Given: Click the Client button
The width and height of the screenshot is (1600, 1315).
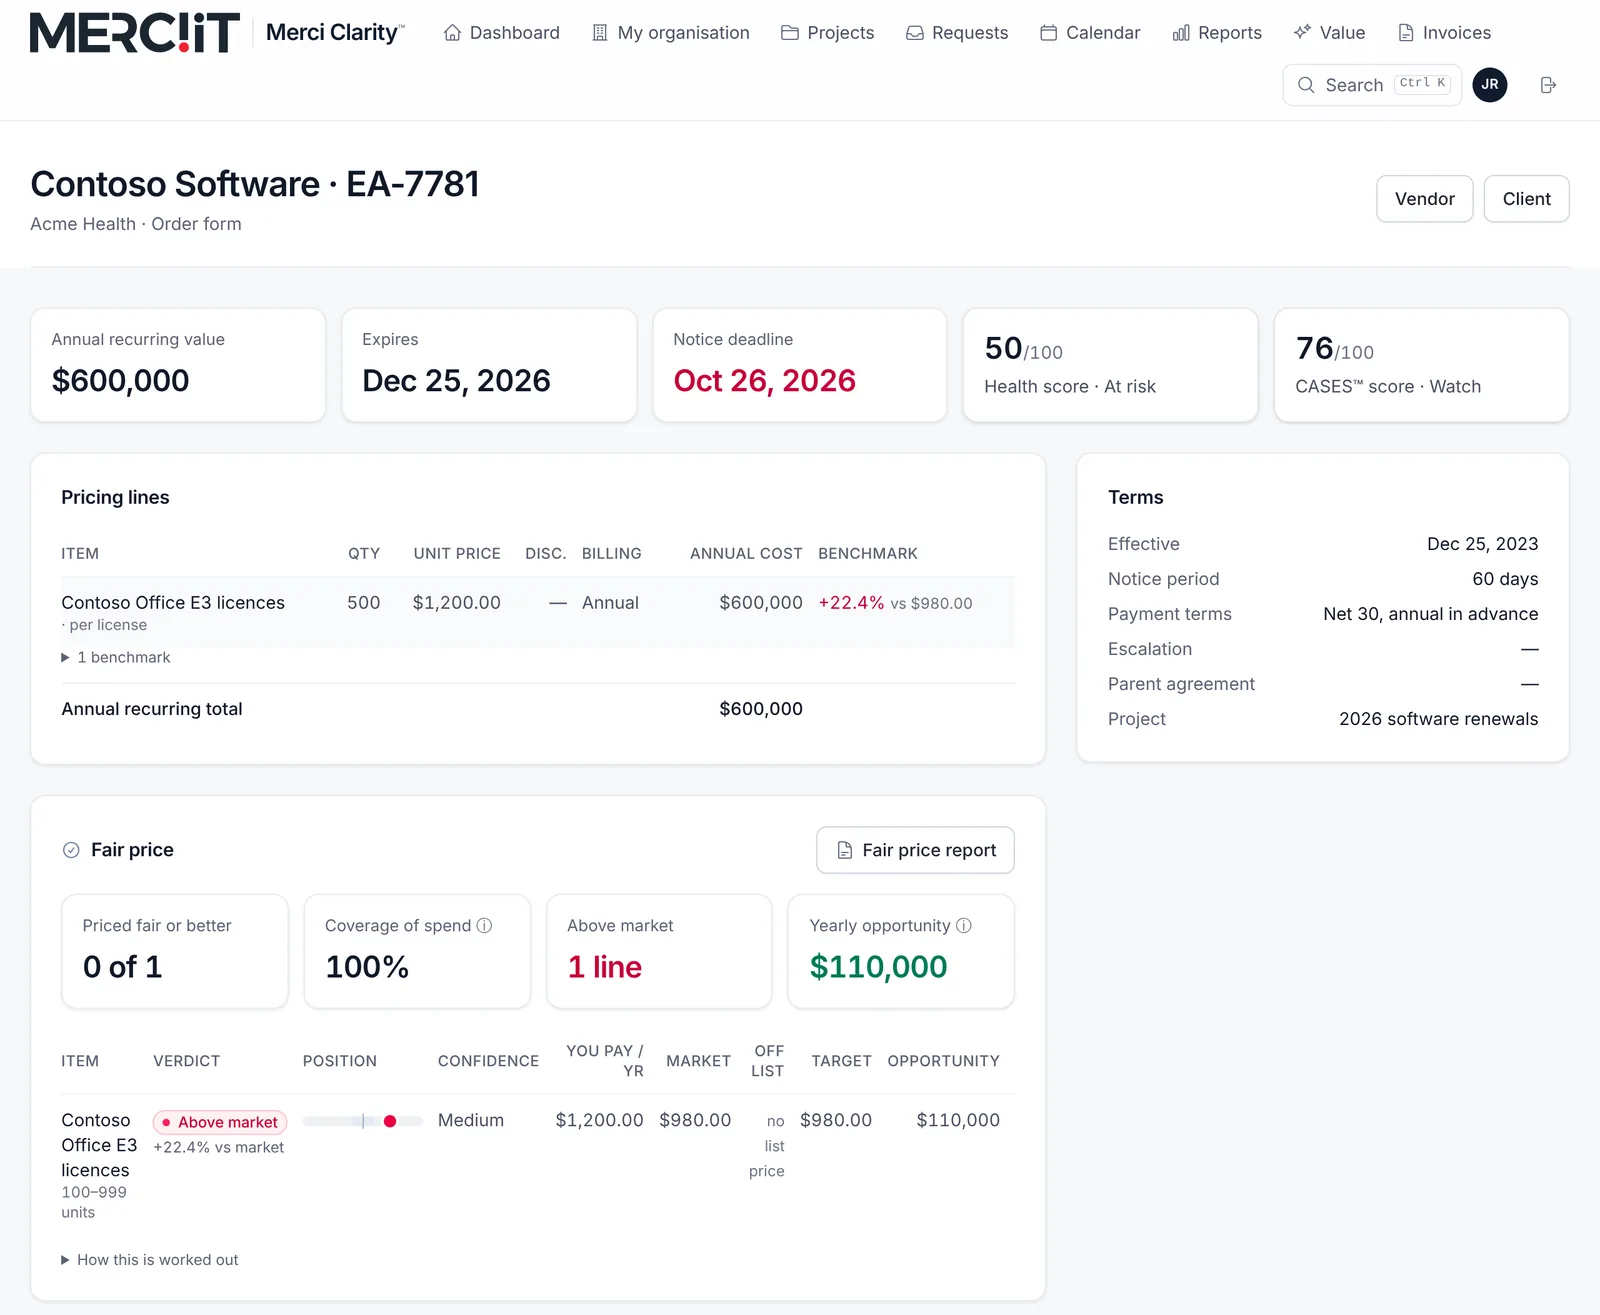Looking at the screenshot, I should (1527, 199).
